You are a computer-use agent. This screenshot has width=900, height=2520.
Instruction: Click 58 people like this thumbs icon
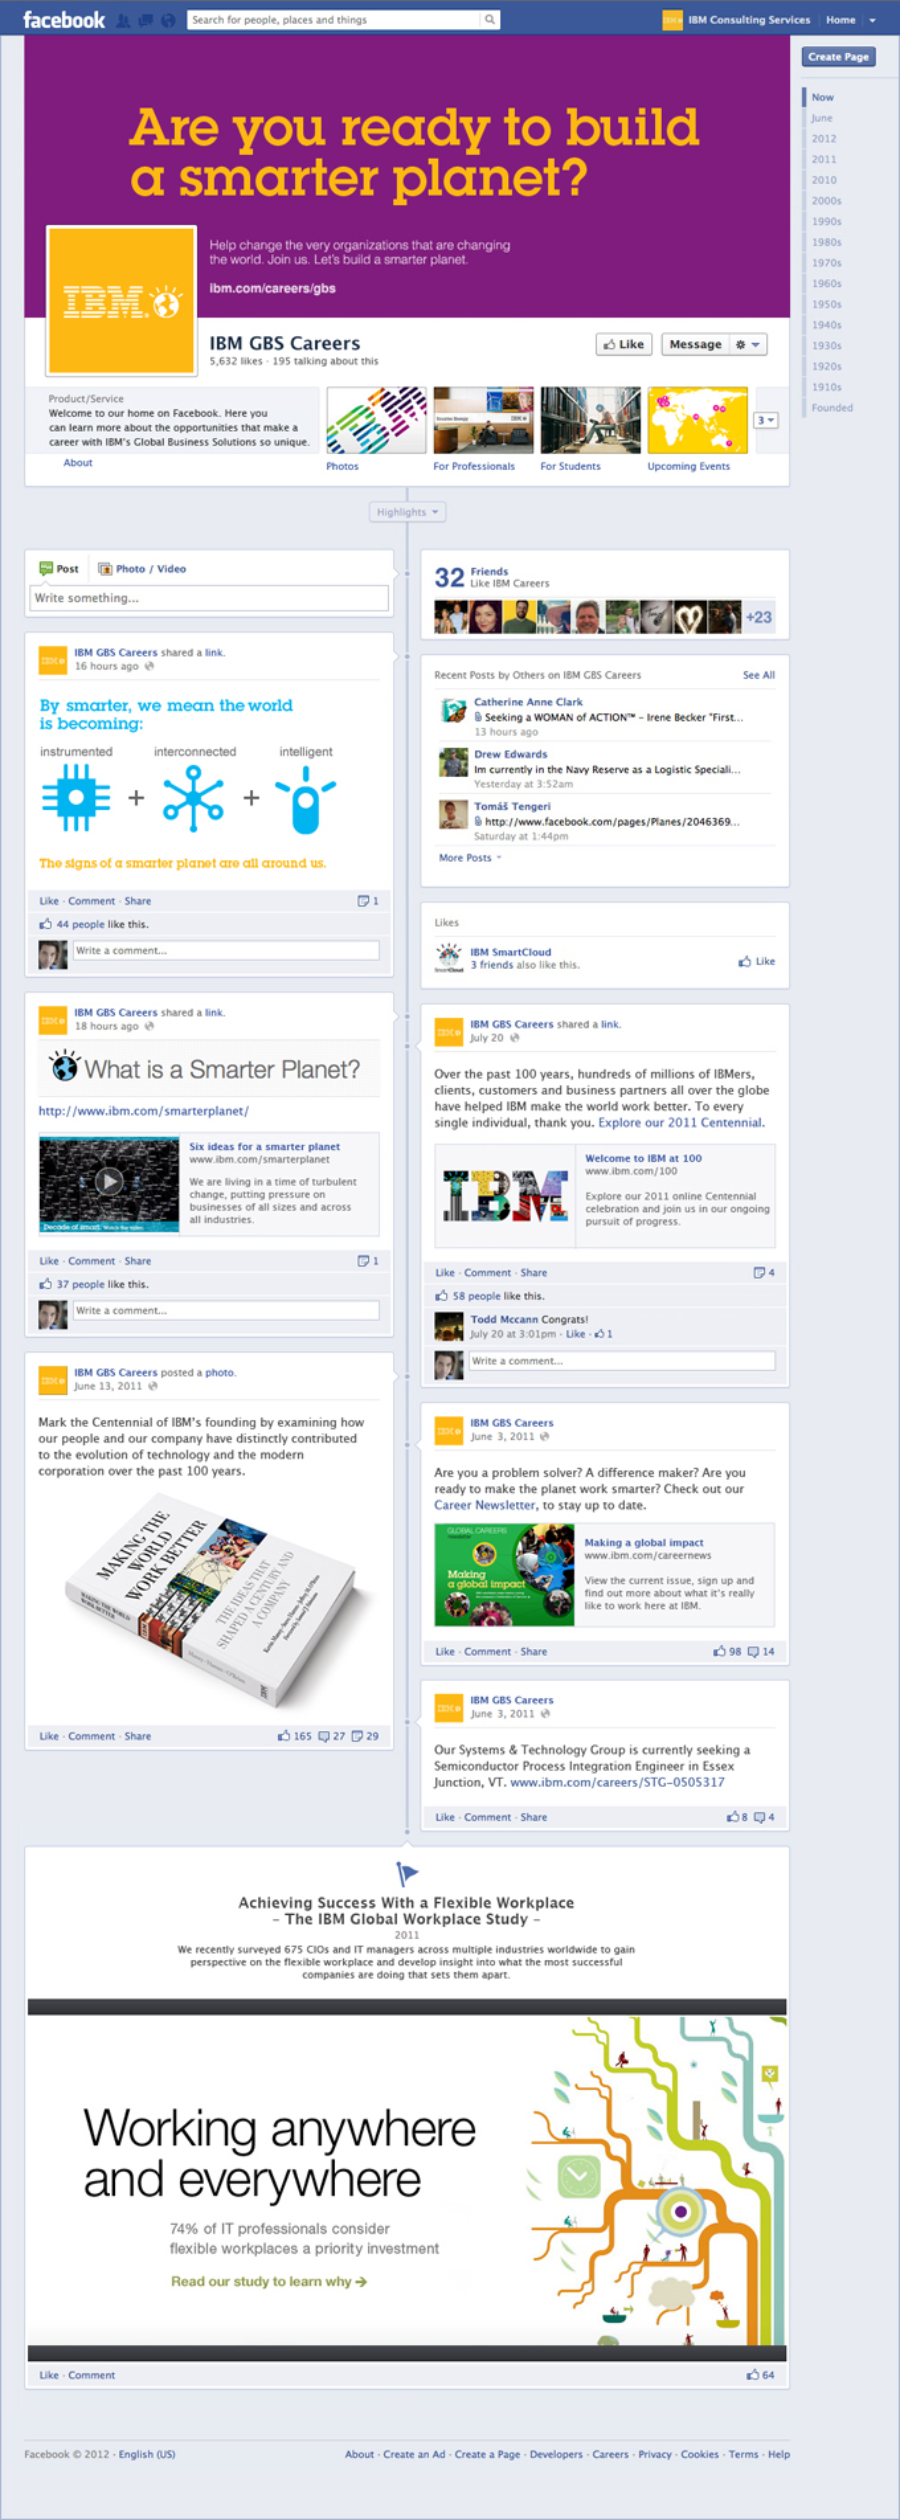pyautogui.click(x=442, y=1296)
